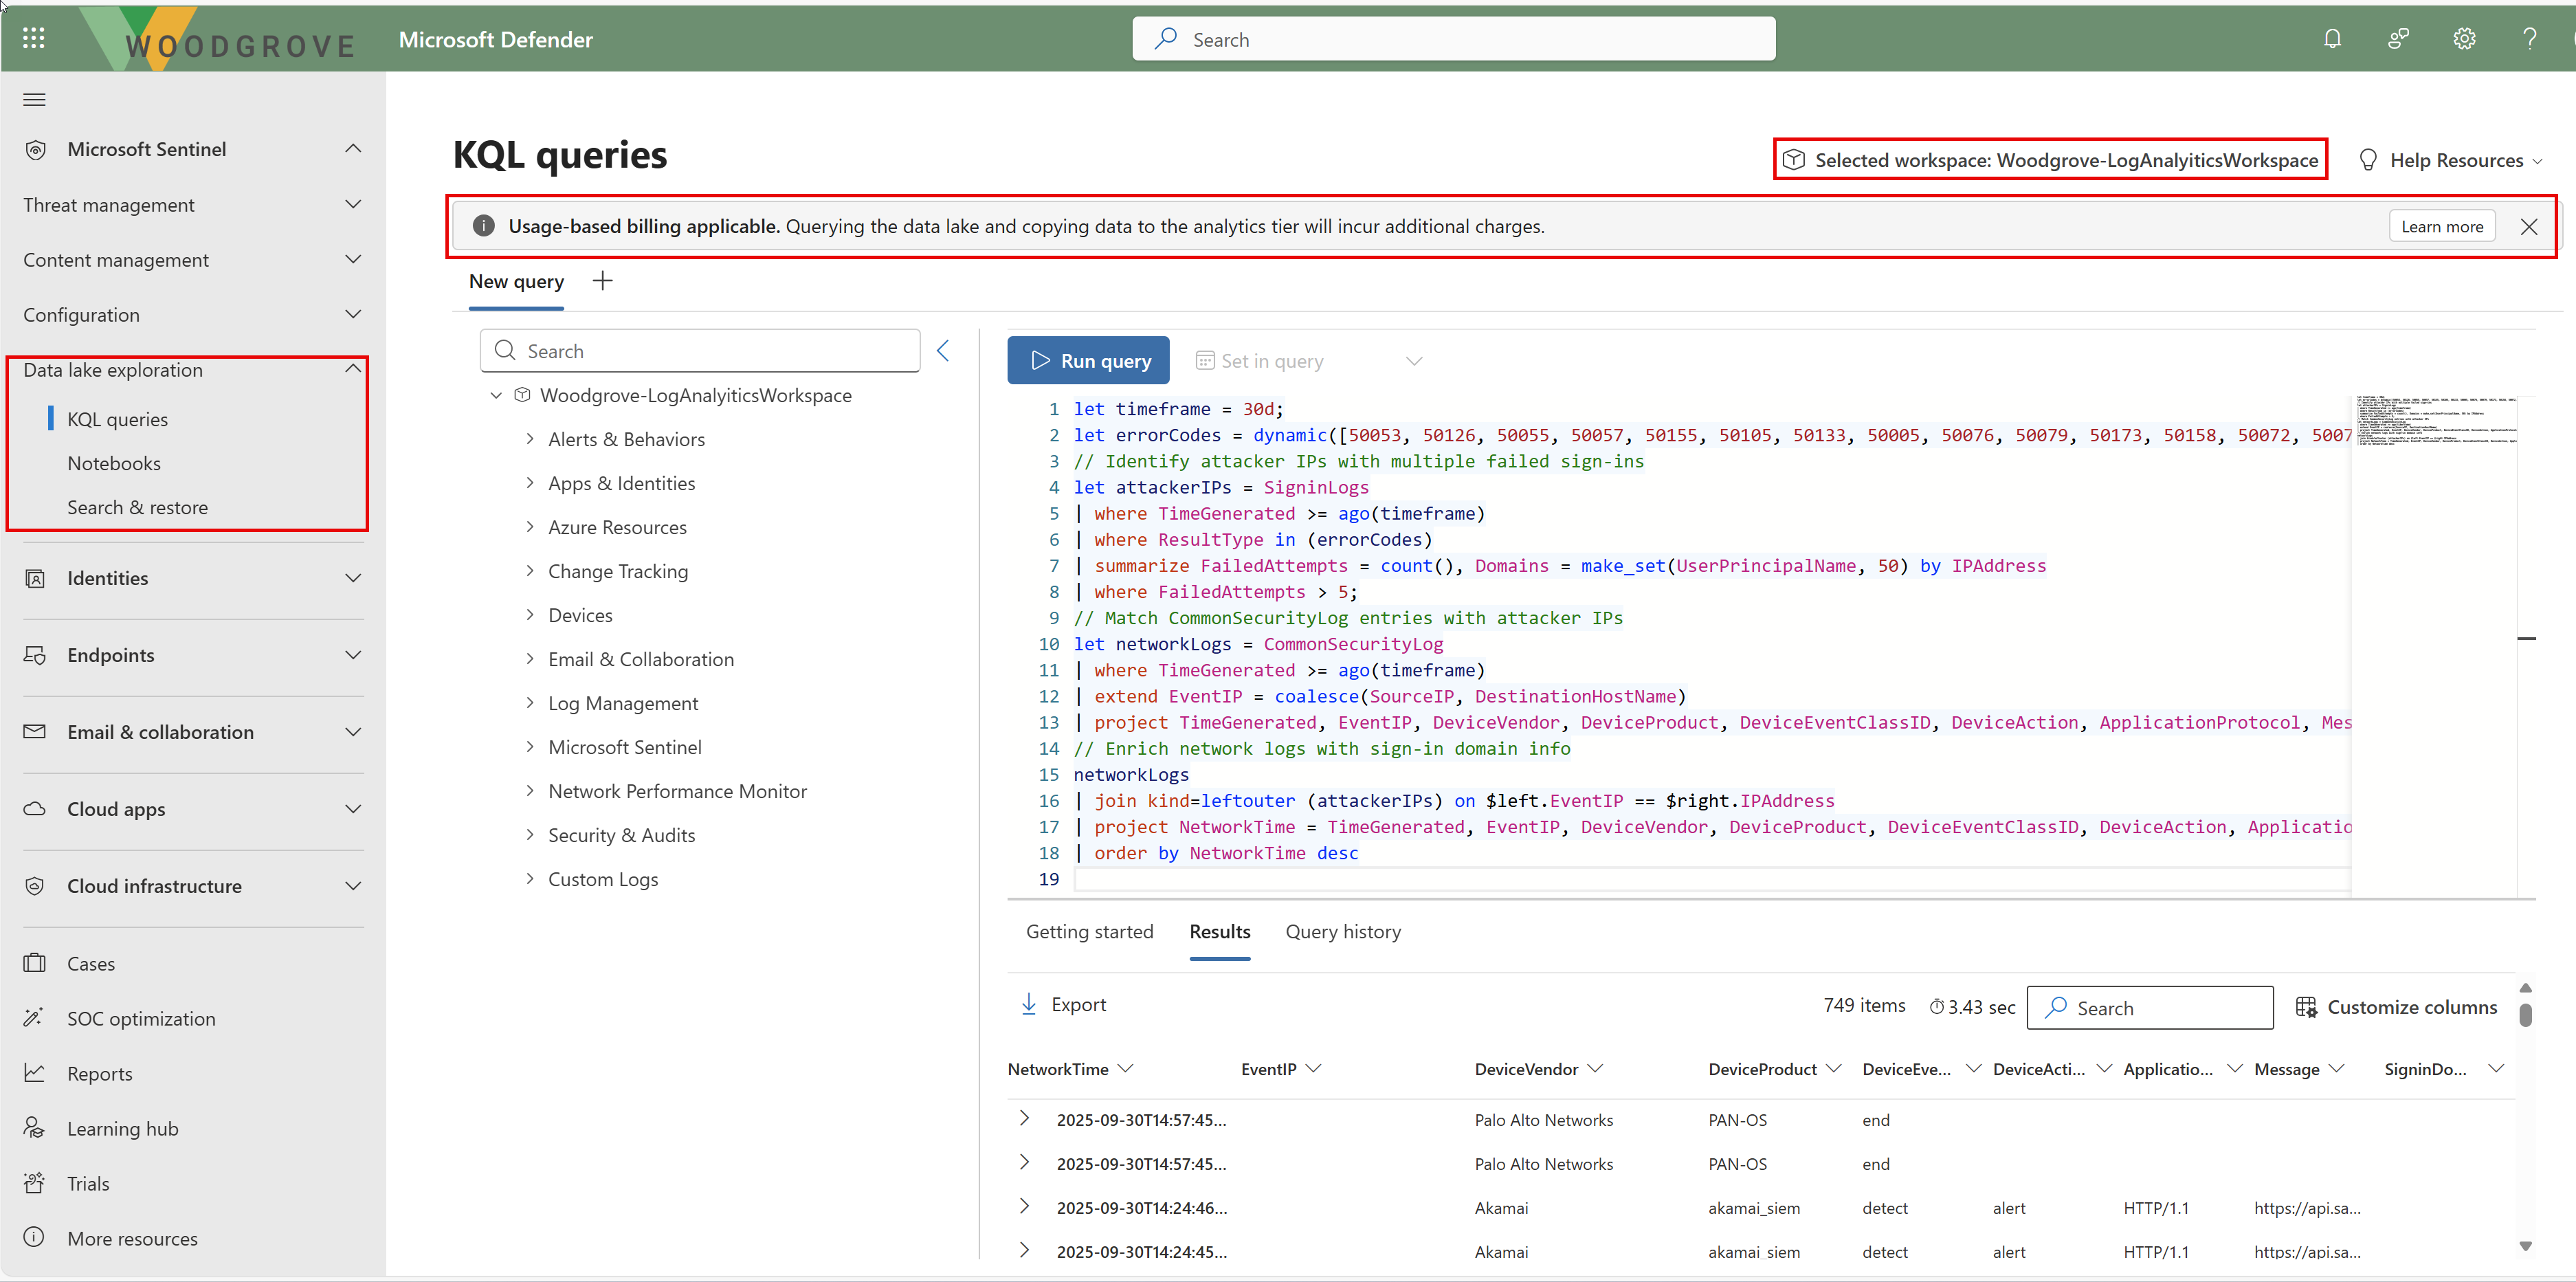Open Customize columns
This screenshot has height=1282, width=2576.
2397,1007
